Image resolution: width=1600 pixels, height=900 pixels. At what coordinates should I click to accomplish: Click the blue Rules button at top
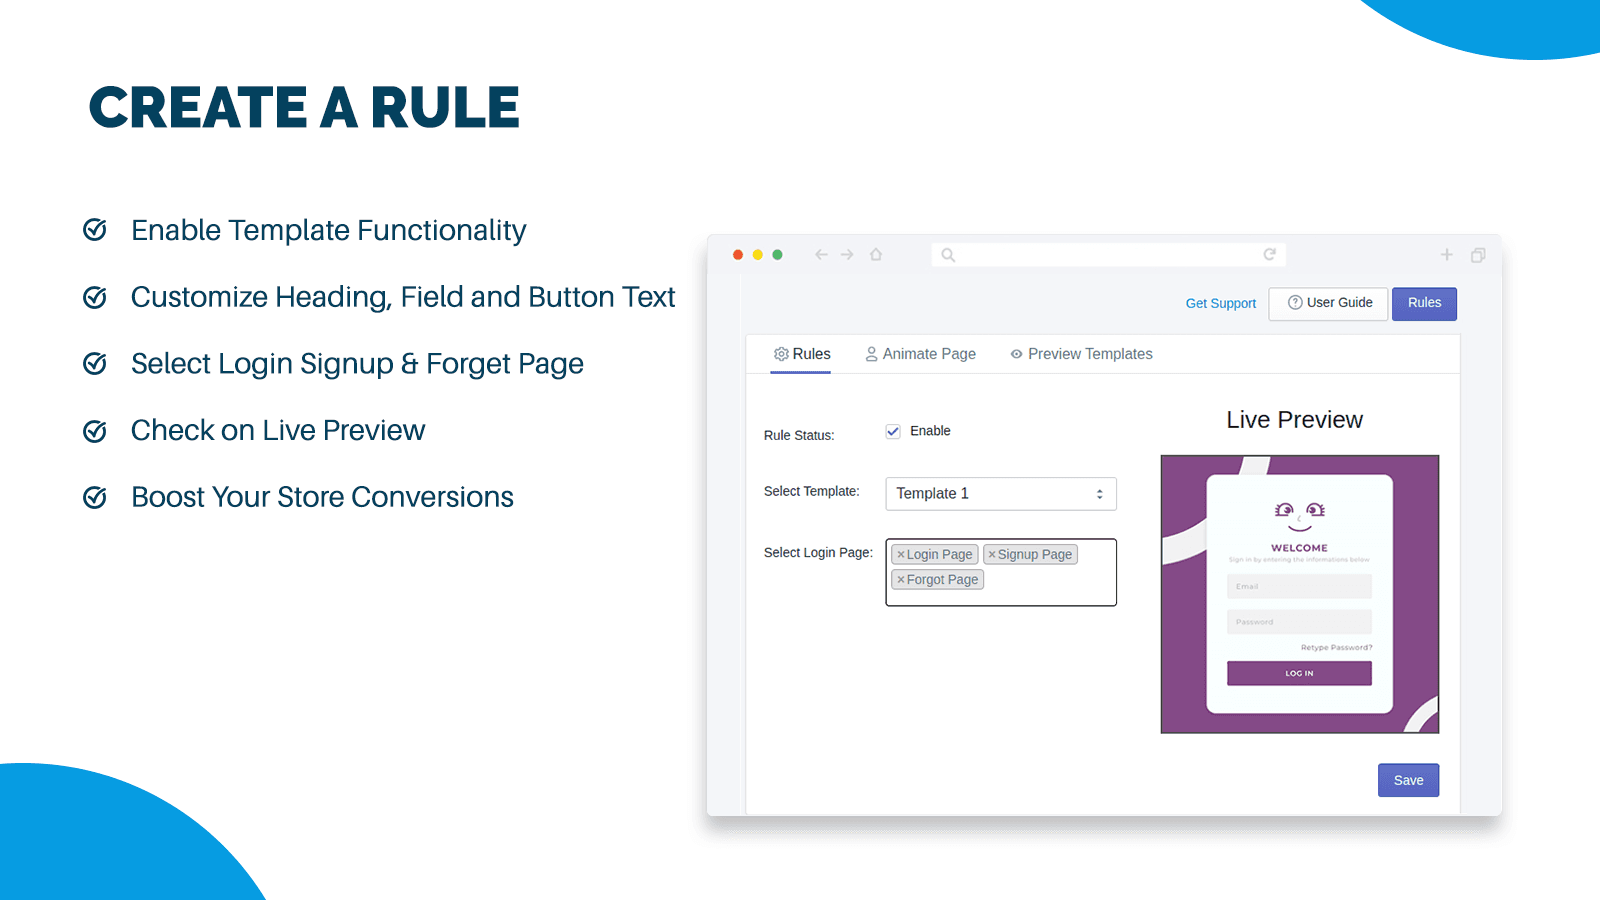point(1424,303)
